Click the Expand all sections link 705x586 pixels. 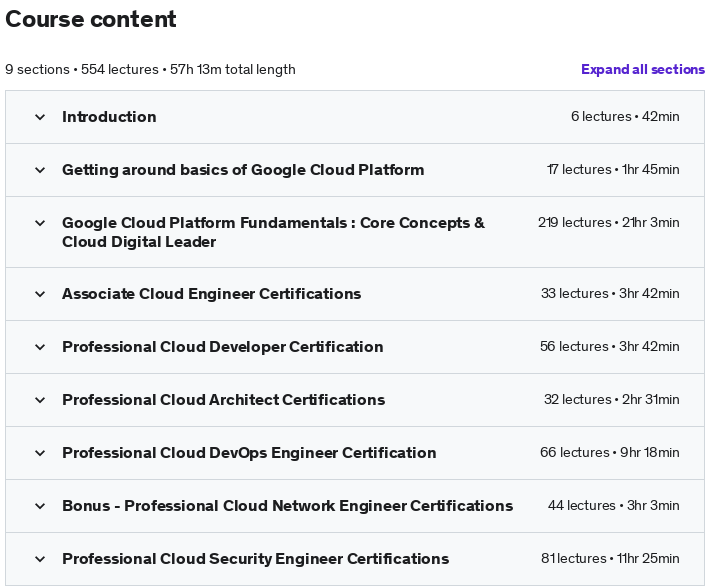tap(643, 69)
